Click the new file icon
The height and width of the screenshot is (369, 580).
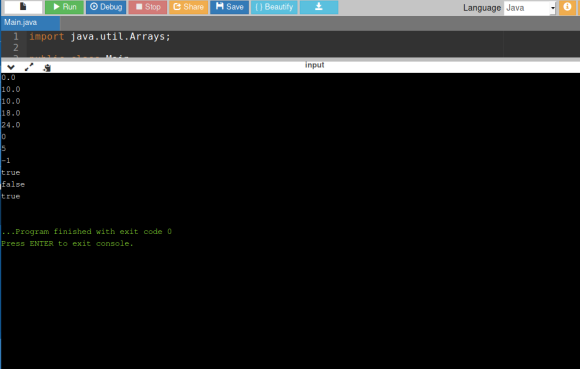pyautogui.click(x=23, y=7)
